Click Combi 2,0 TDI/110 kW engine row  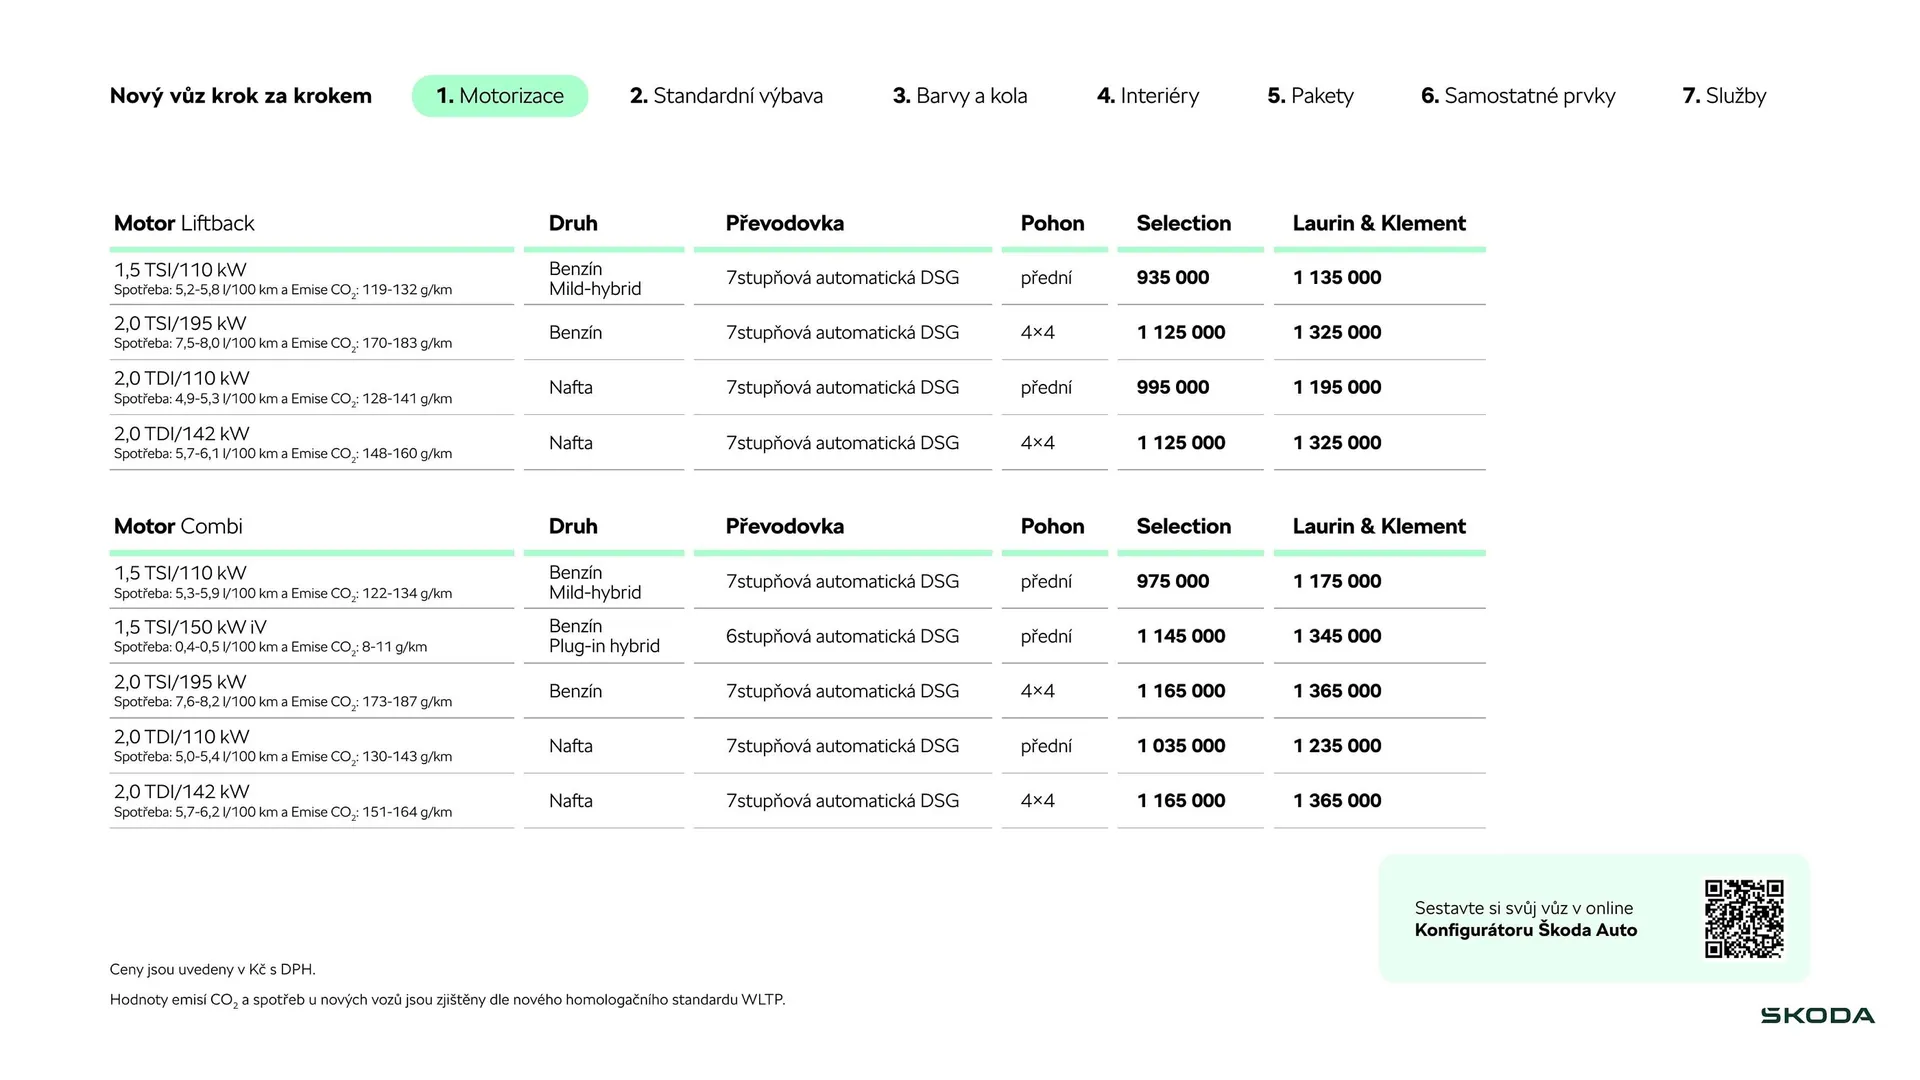pos(798,746)
